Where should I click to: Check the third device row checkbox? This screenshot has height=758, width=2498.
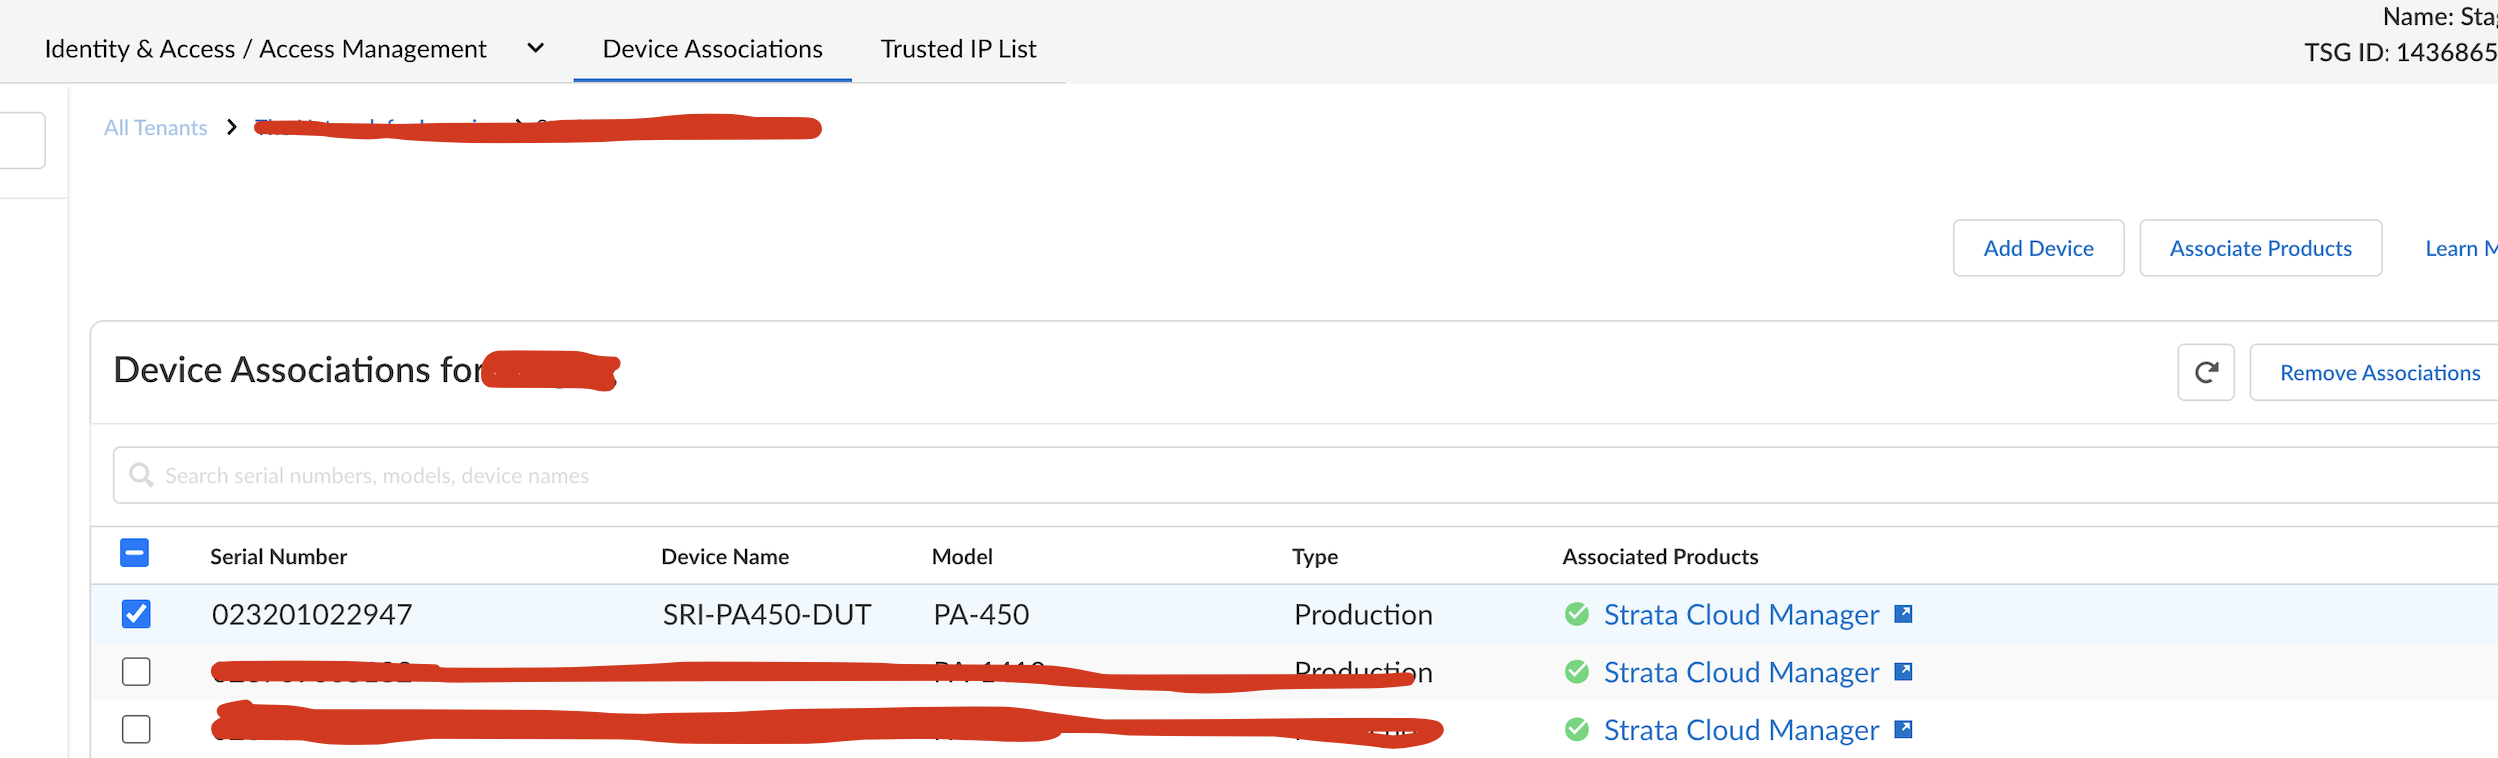click(x=136, y=730)
